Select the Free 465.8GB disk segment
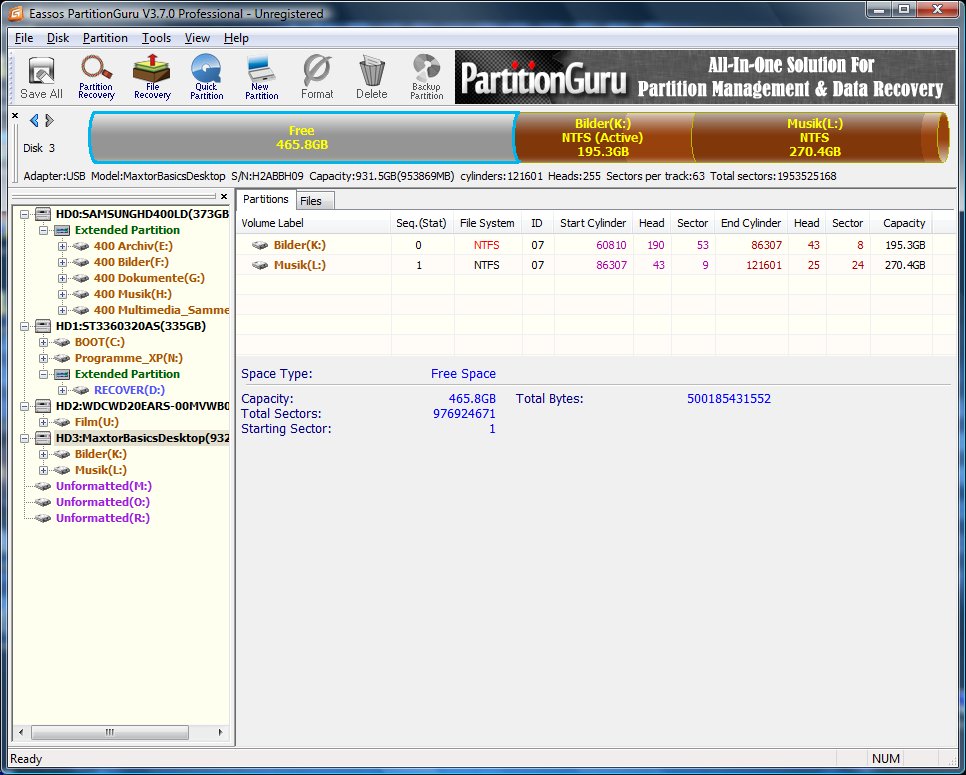The width and height of the screenshot is (966, 775). click(x=302, y=137)
